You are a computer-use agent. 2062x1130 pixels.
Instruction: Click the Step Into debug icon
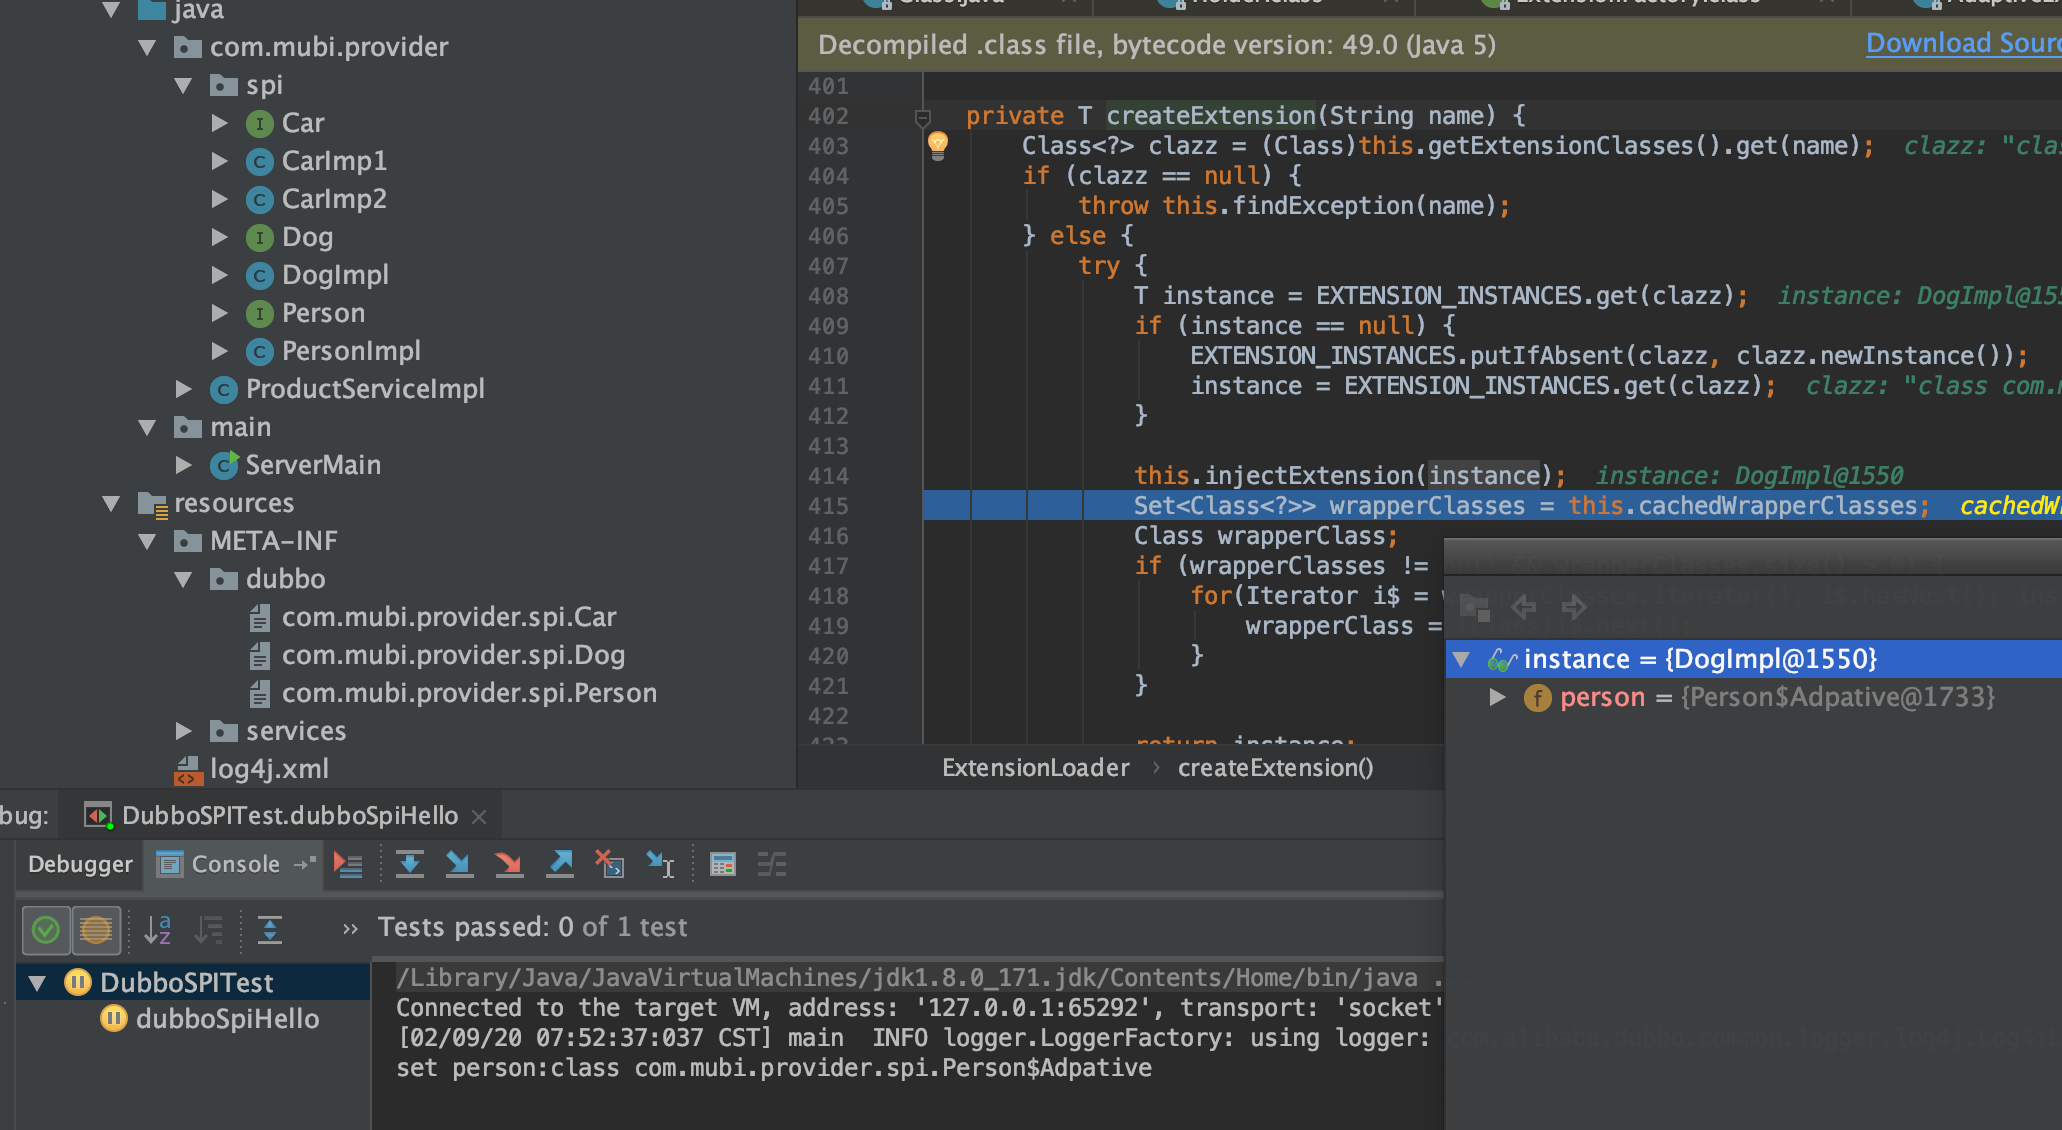coord(459,864)
